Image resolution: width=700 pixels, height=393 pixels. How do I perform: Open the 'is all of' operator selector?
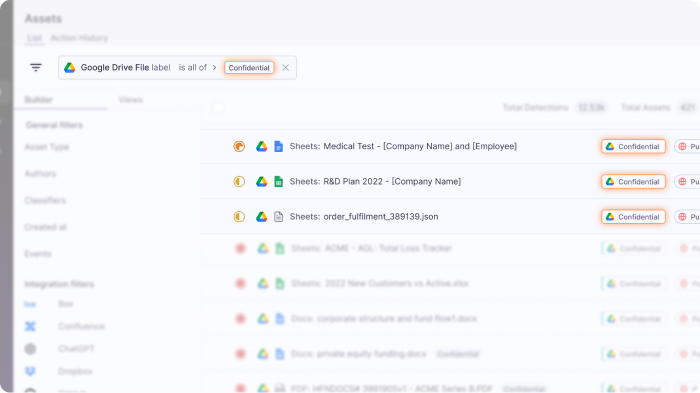tap(192, 67)
